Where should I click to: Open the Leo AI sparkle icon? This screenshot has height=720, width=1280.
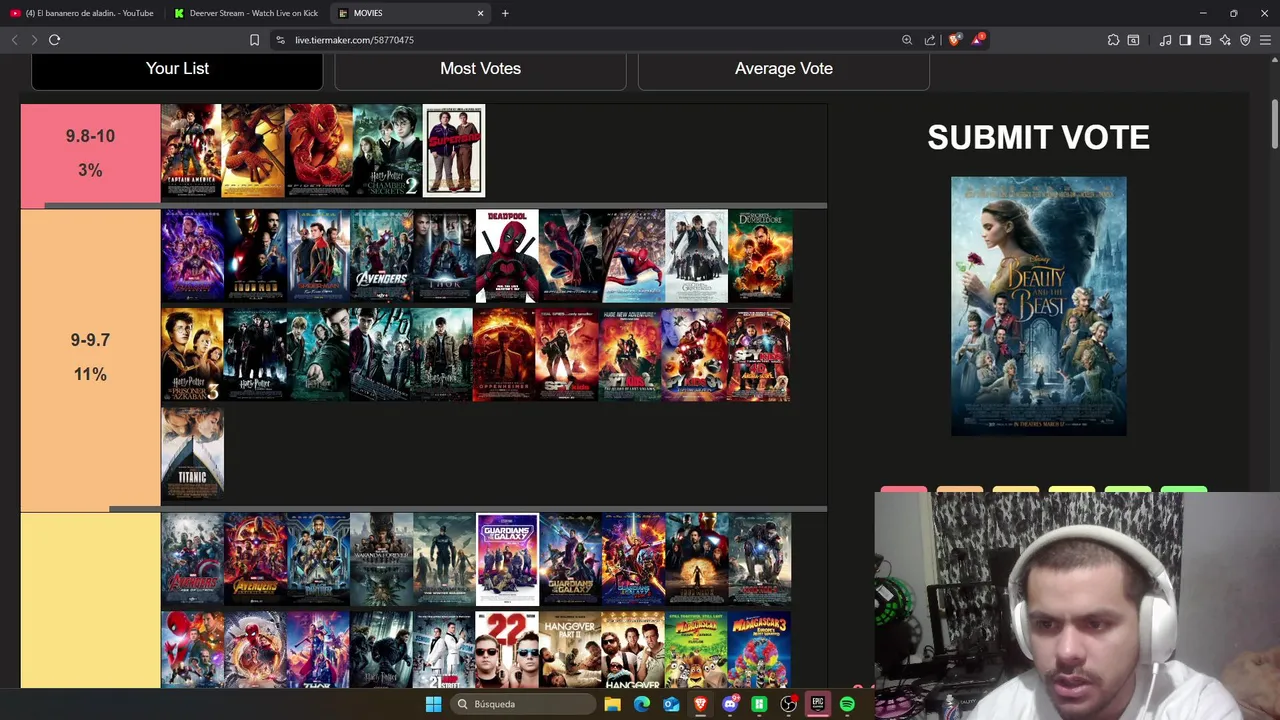[1225, 40]
